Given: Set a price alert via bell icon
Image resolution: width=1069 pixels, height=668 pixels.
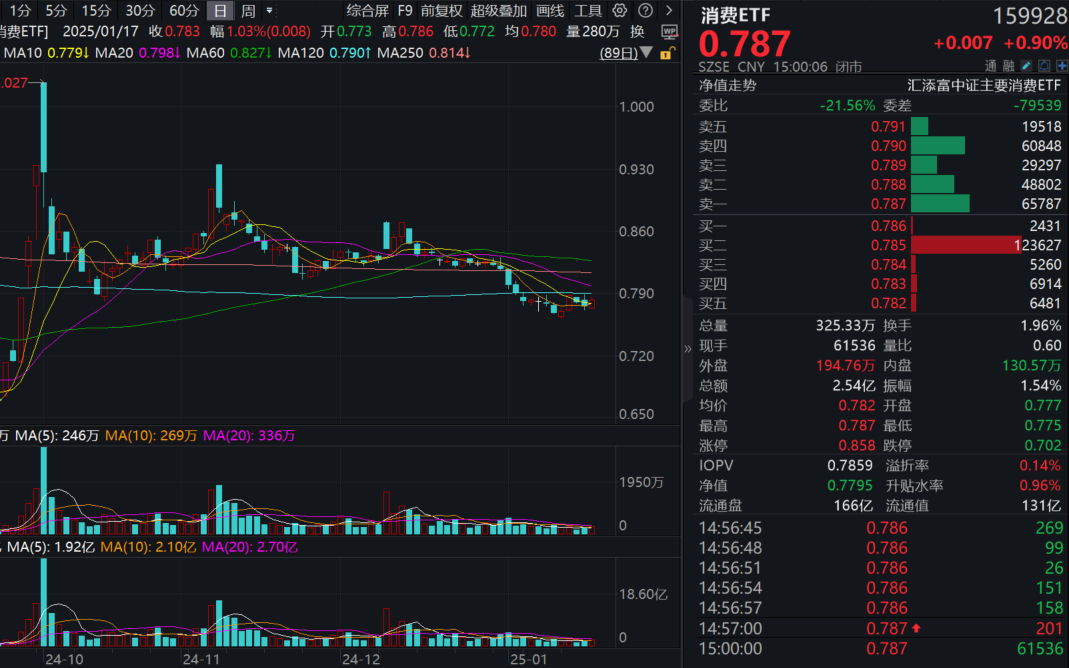Looking at the screenshot, I should pos(1043,65).
